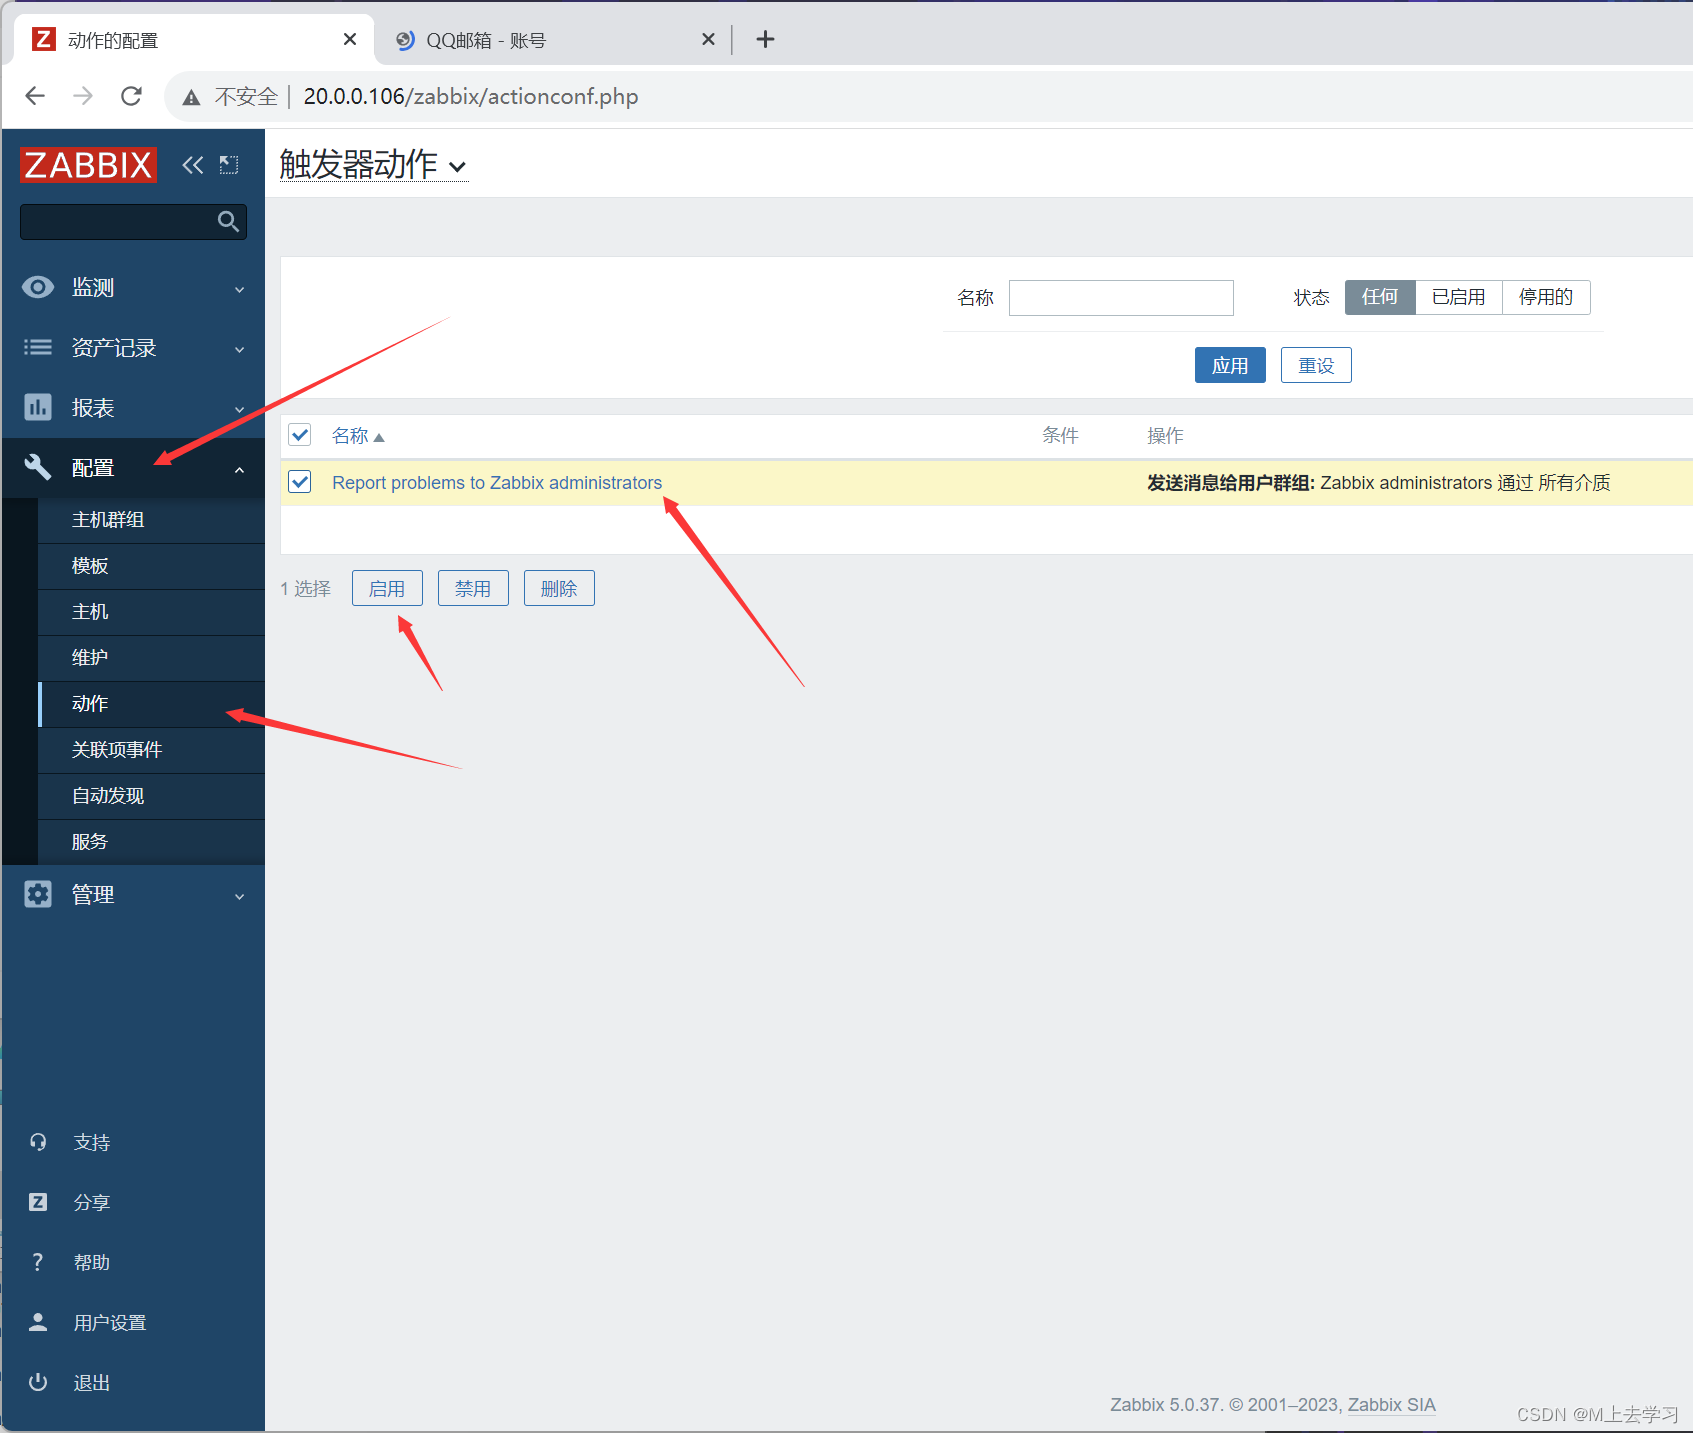Click the gear icon for 管理
This screenshot has width=1693, height=1433.
(x=38, y=894)
